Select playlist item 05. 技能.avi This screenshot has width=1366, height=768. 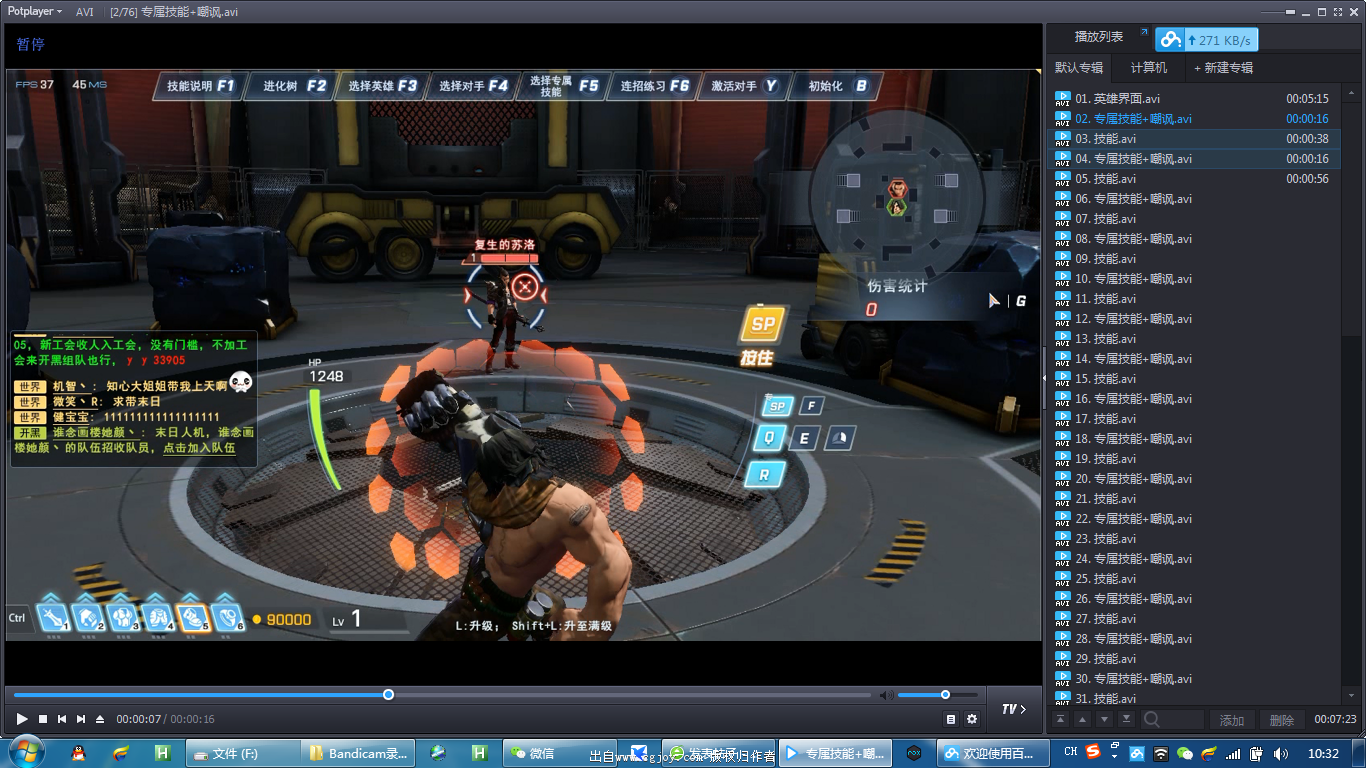1194,179
